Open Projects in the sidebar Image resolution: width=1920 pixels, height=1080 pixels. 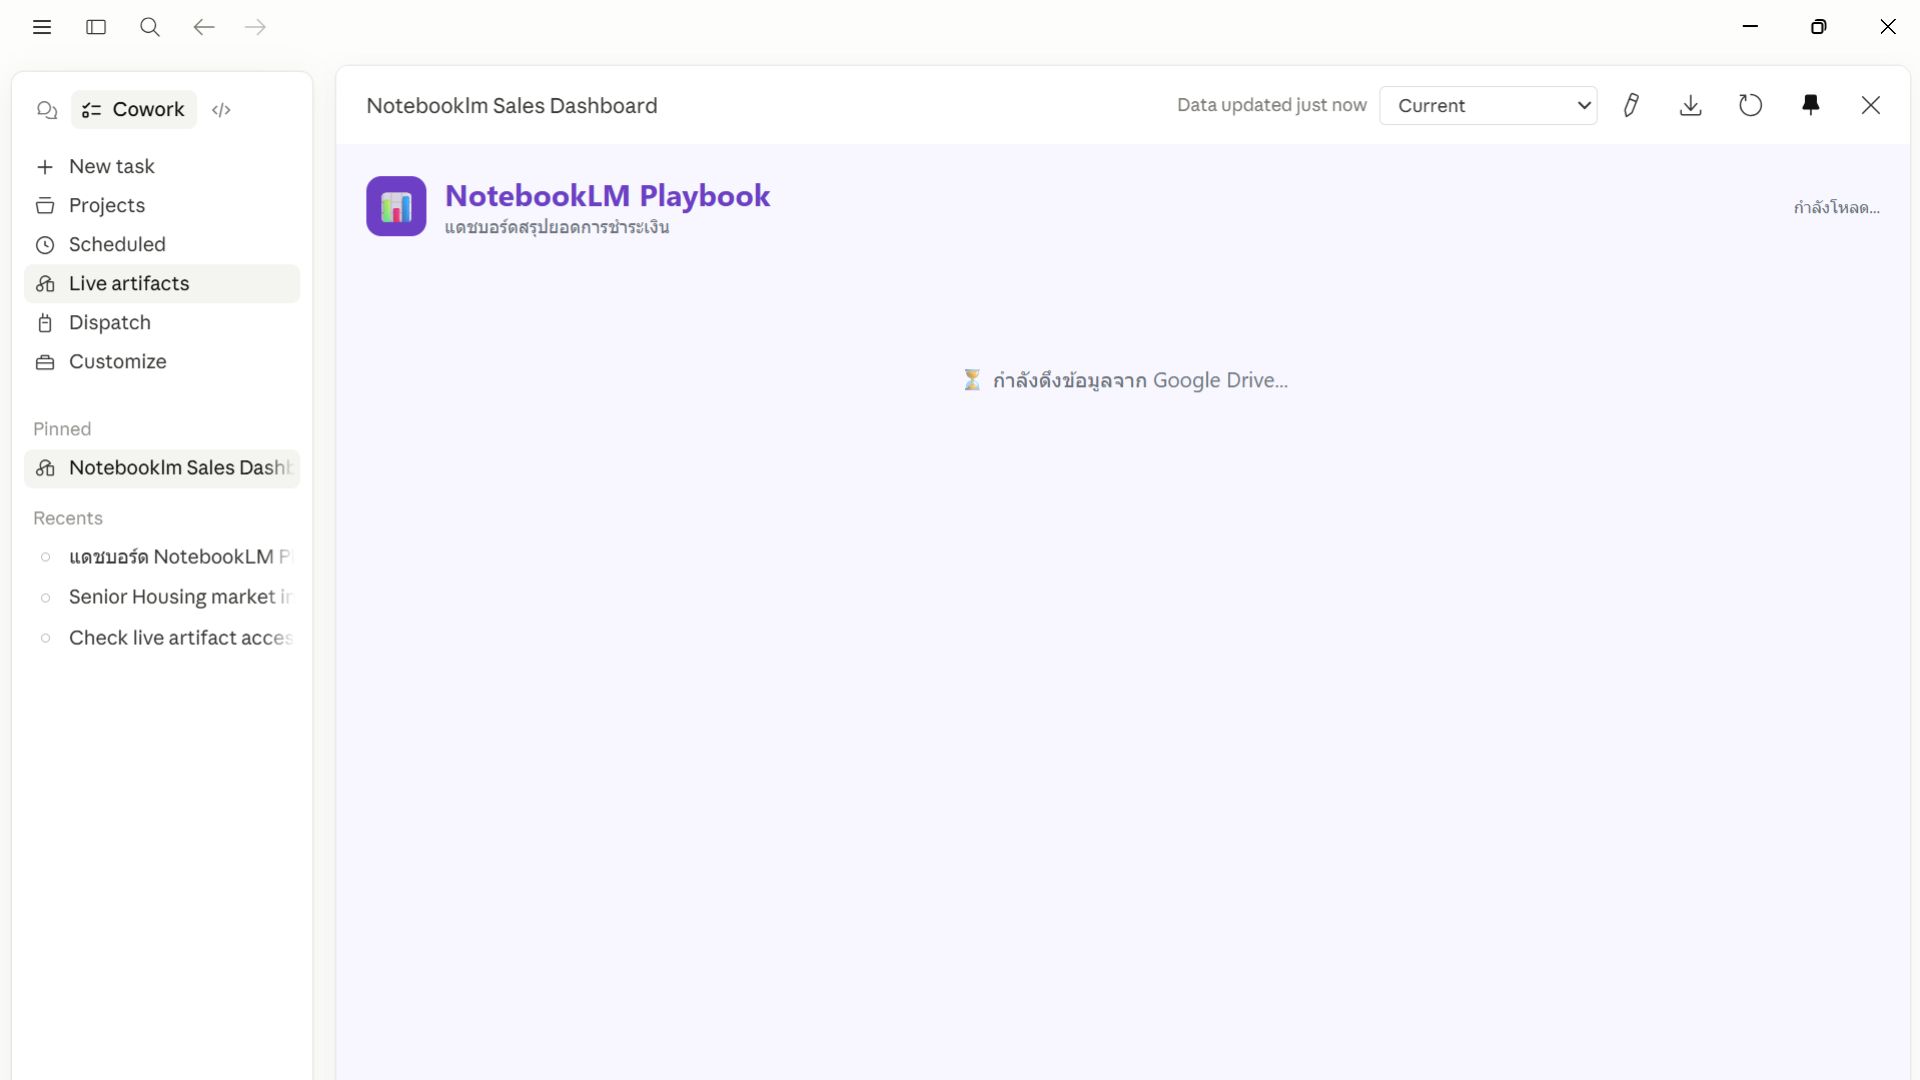pyautogui.click(x=106, y=205)
